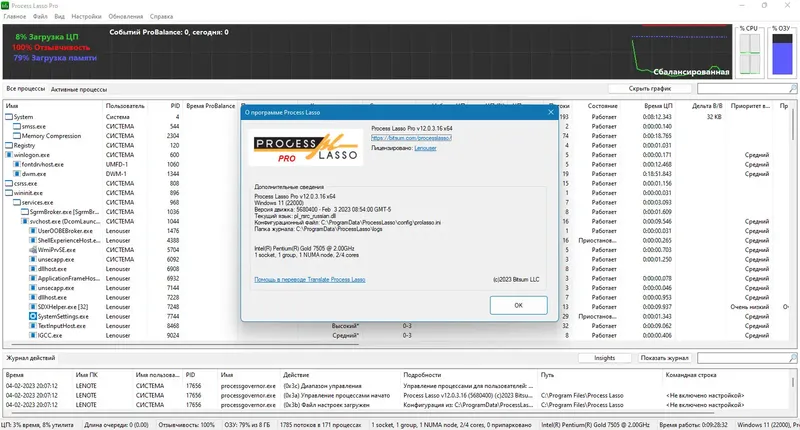Click the Lenouser license link
The width and height of the screenshot is (800, 430).
click(425, 148)
